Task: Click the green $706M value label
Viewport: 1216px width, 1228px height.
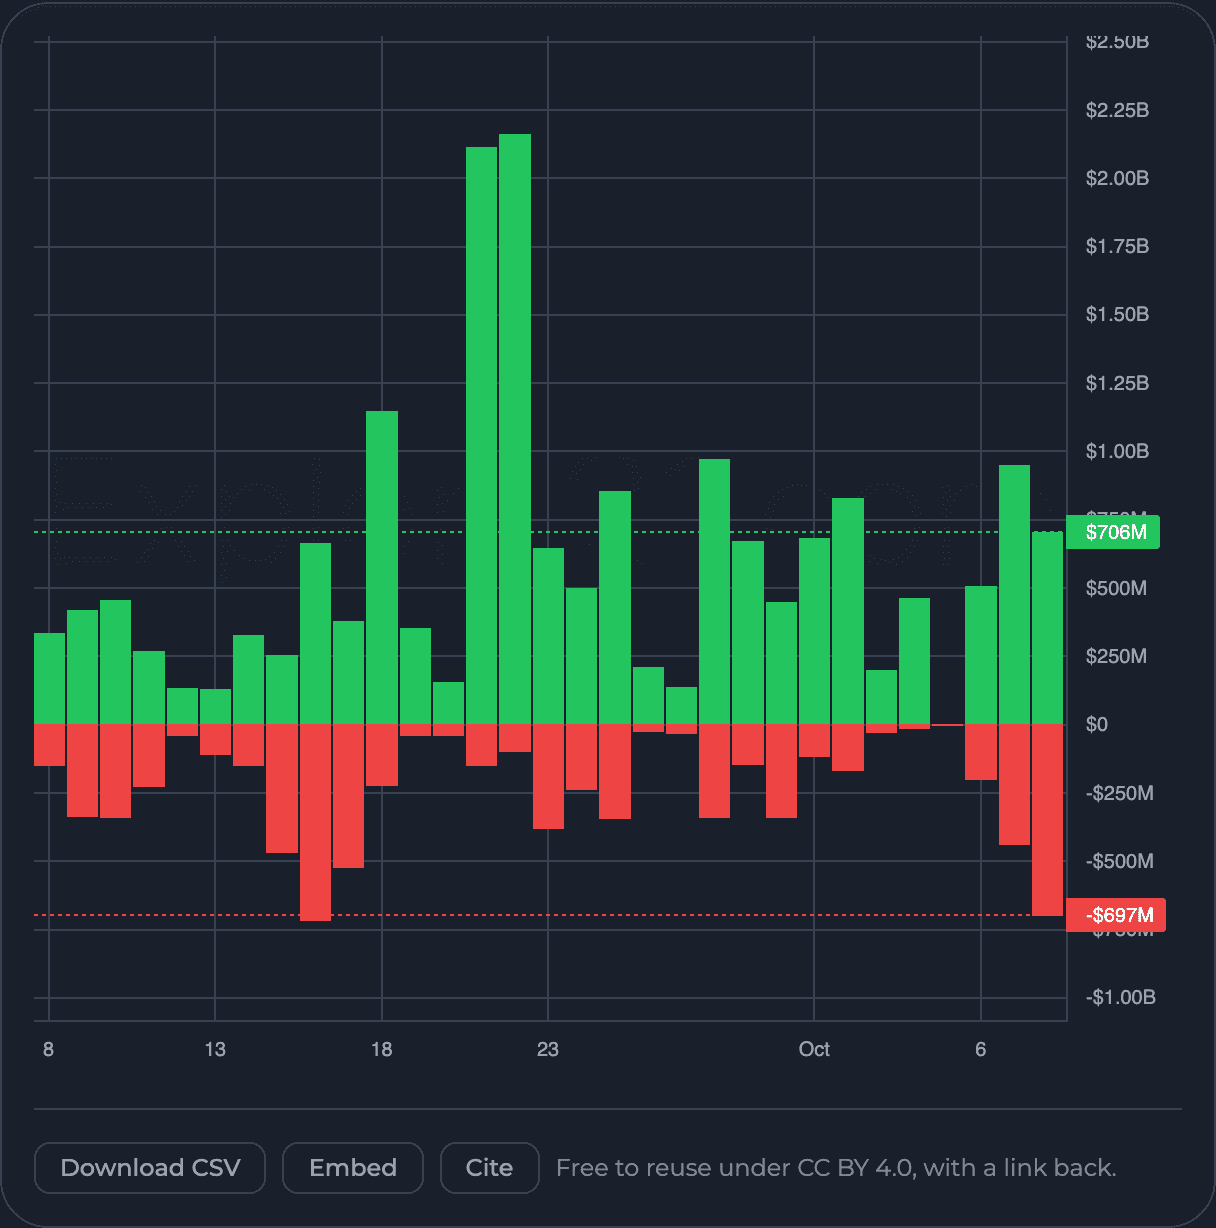Action: pos(1113,532)
